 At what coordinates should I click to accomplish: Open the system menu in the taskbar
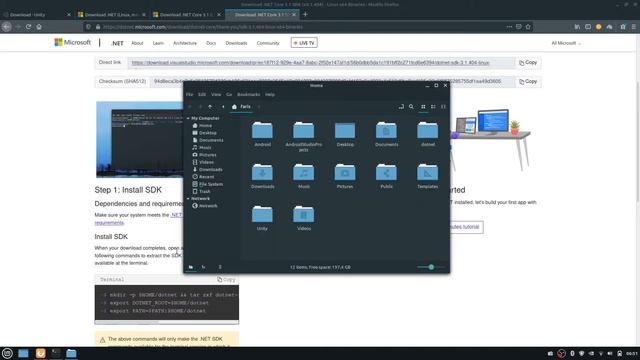(7, 353)
